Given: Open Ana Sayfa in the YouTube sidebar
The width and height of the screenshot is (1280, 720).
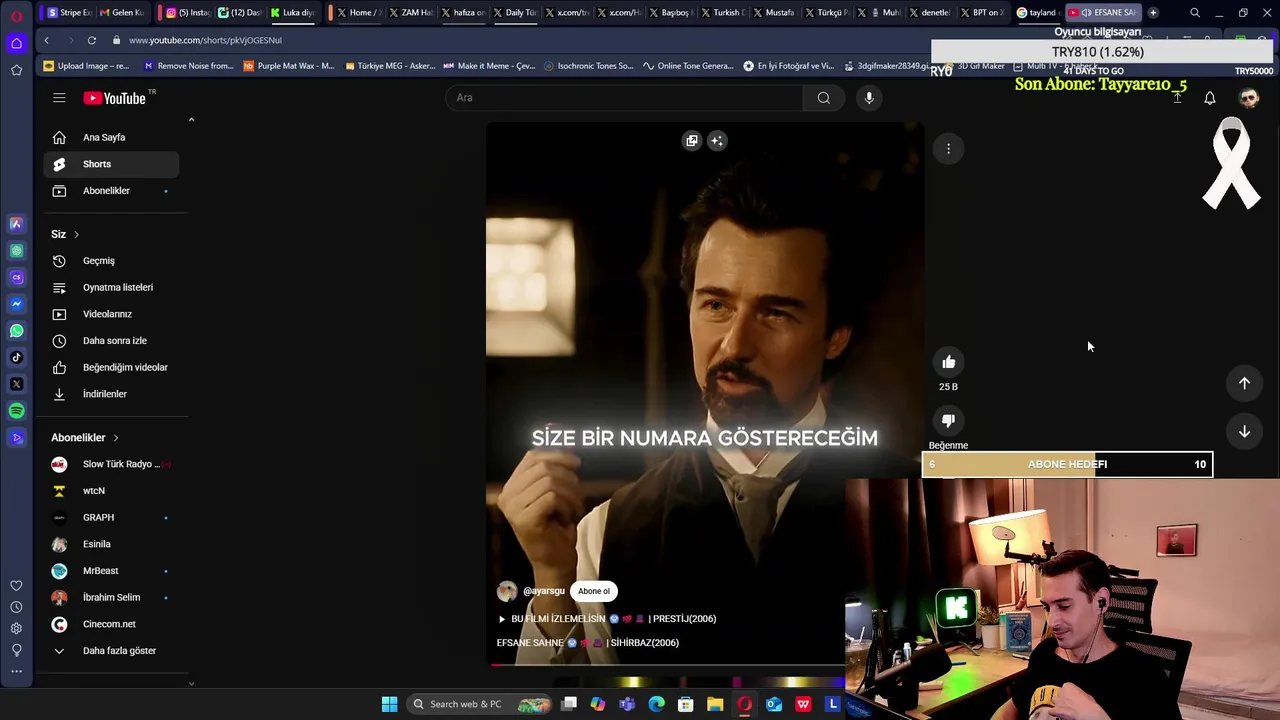Looking at the screenshot, I should [111, 137].
